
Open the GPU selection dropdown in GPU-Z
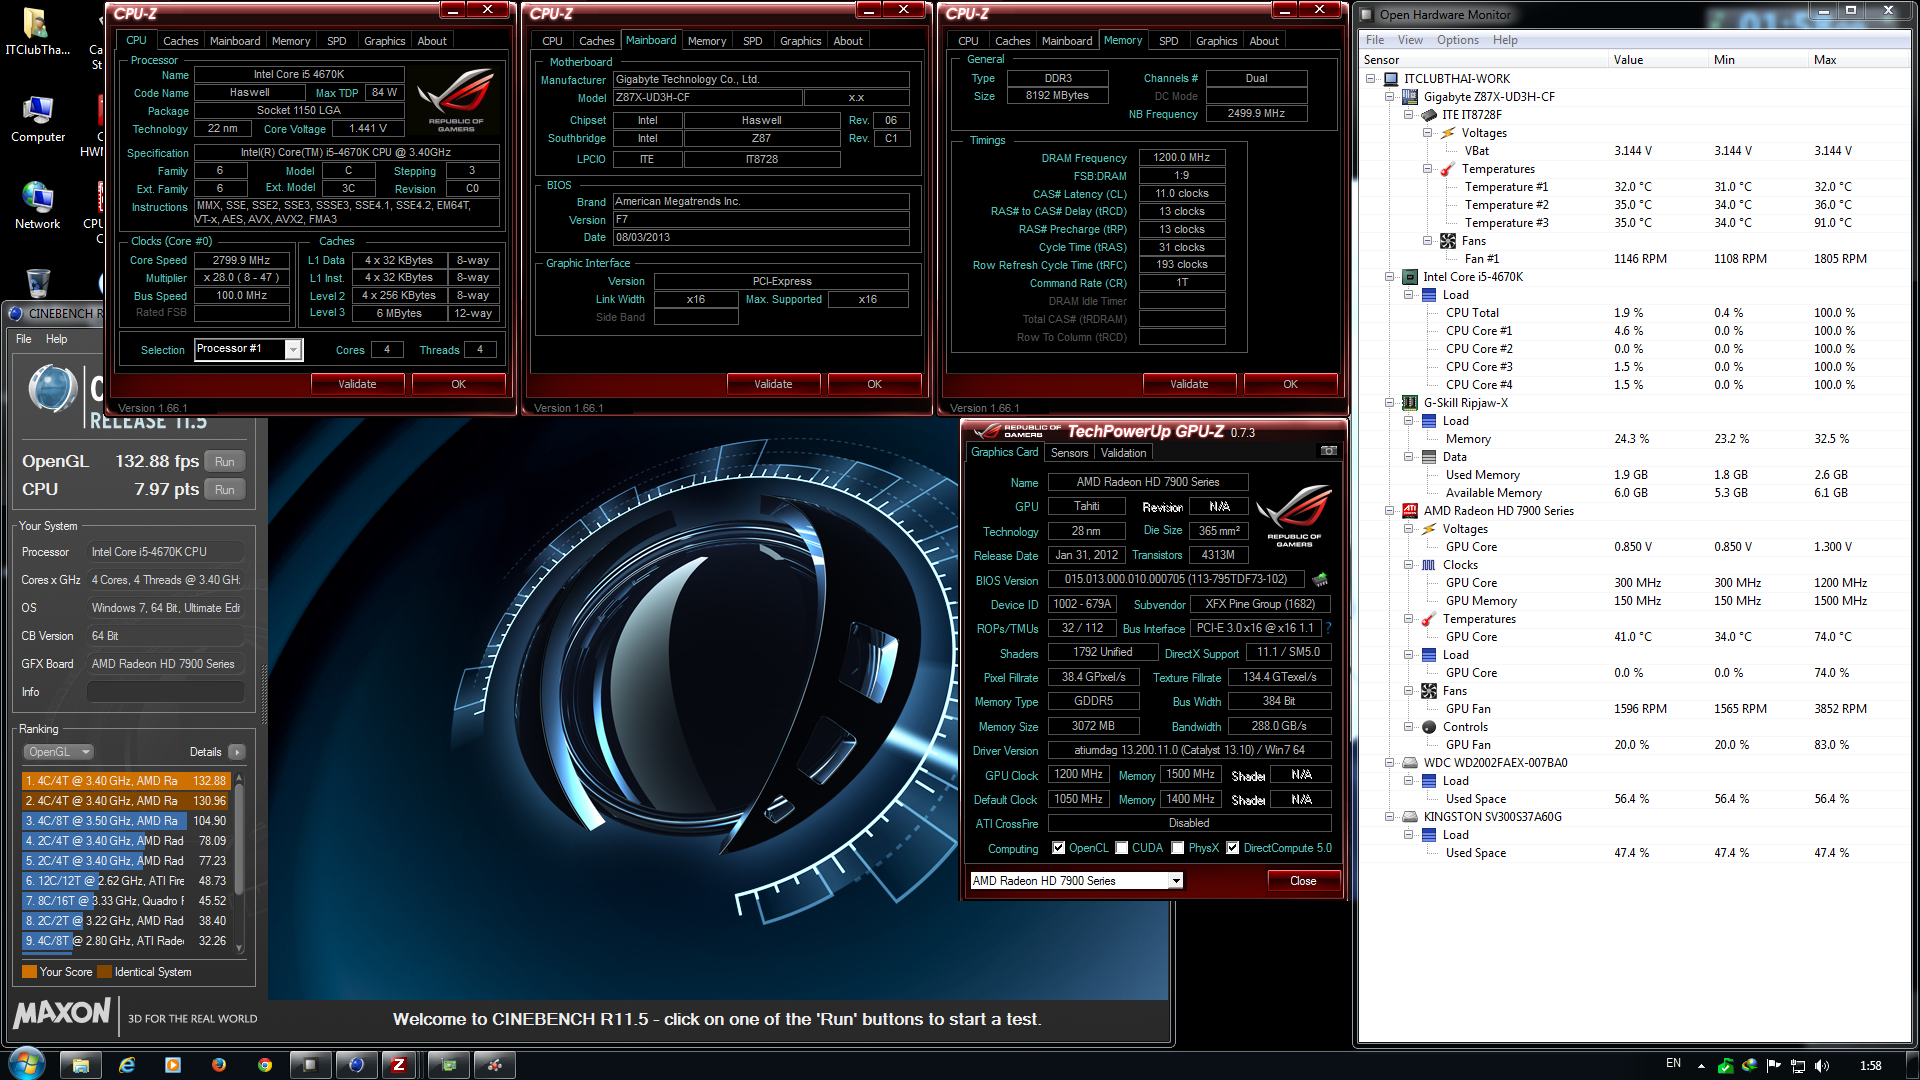click(x=1176, y=881)
